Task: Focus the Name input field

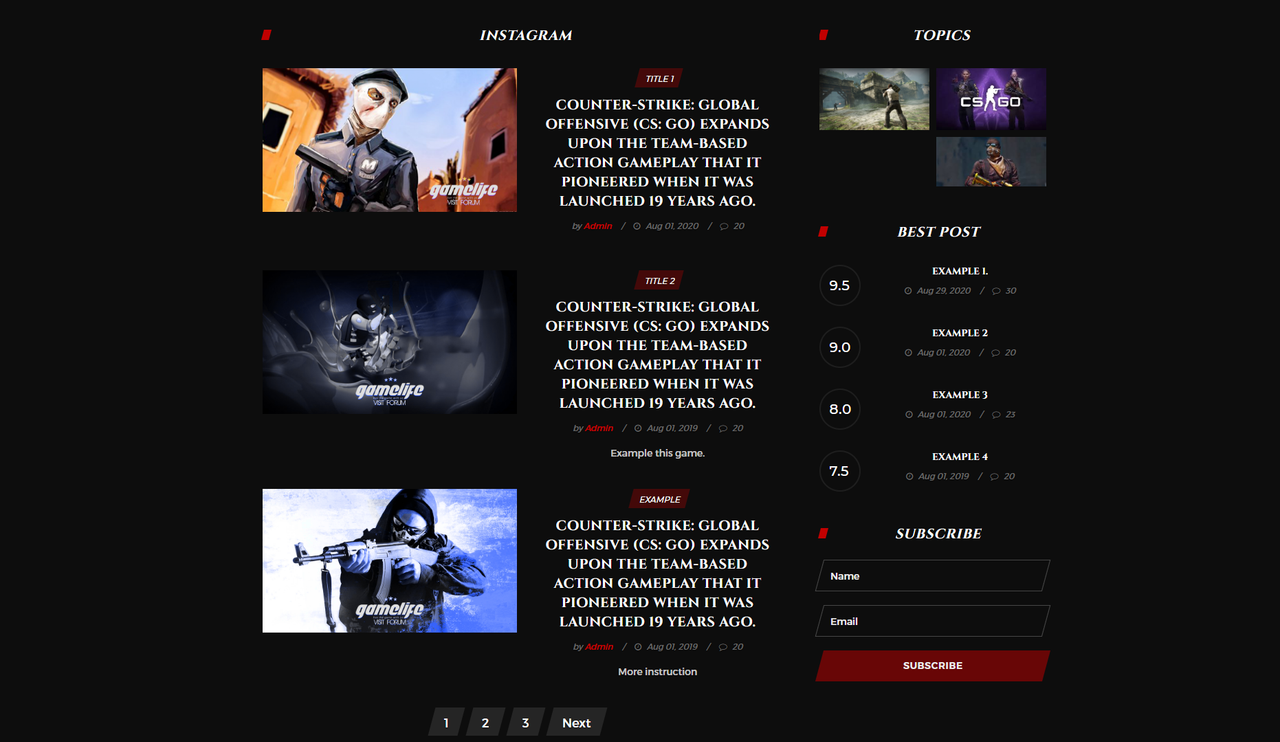Action: 933,576
